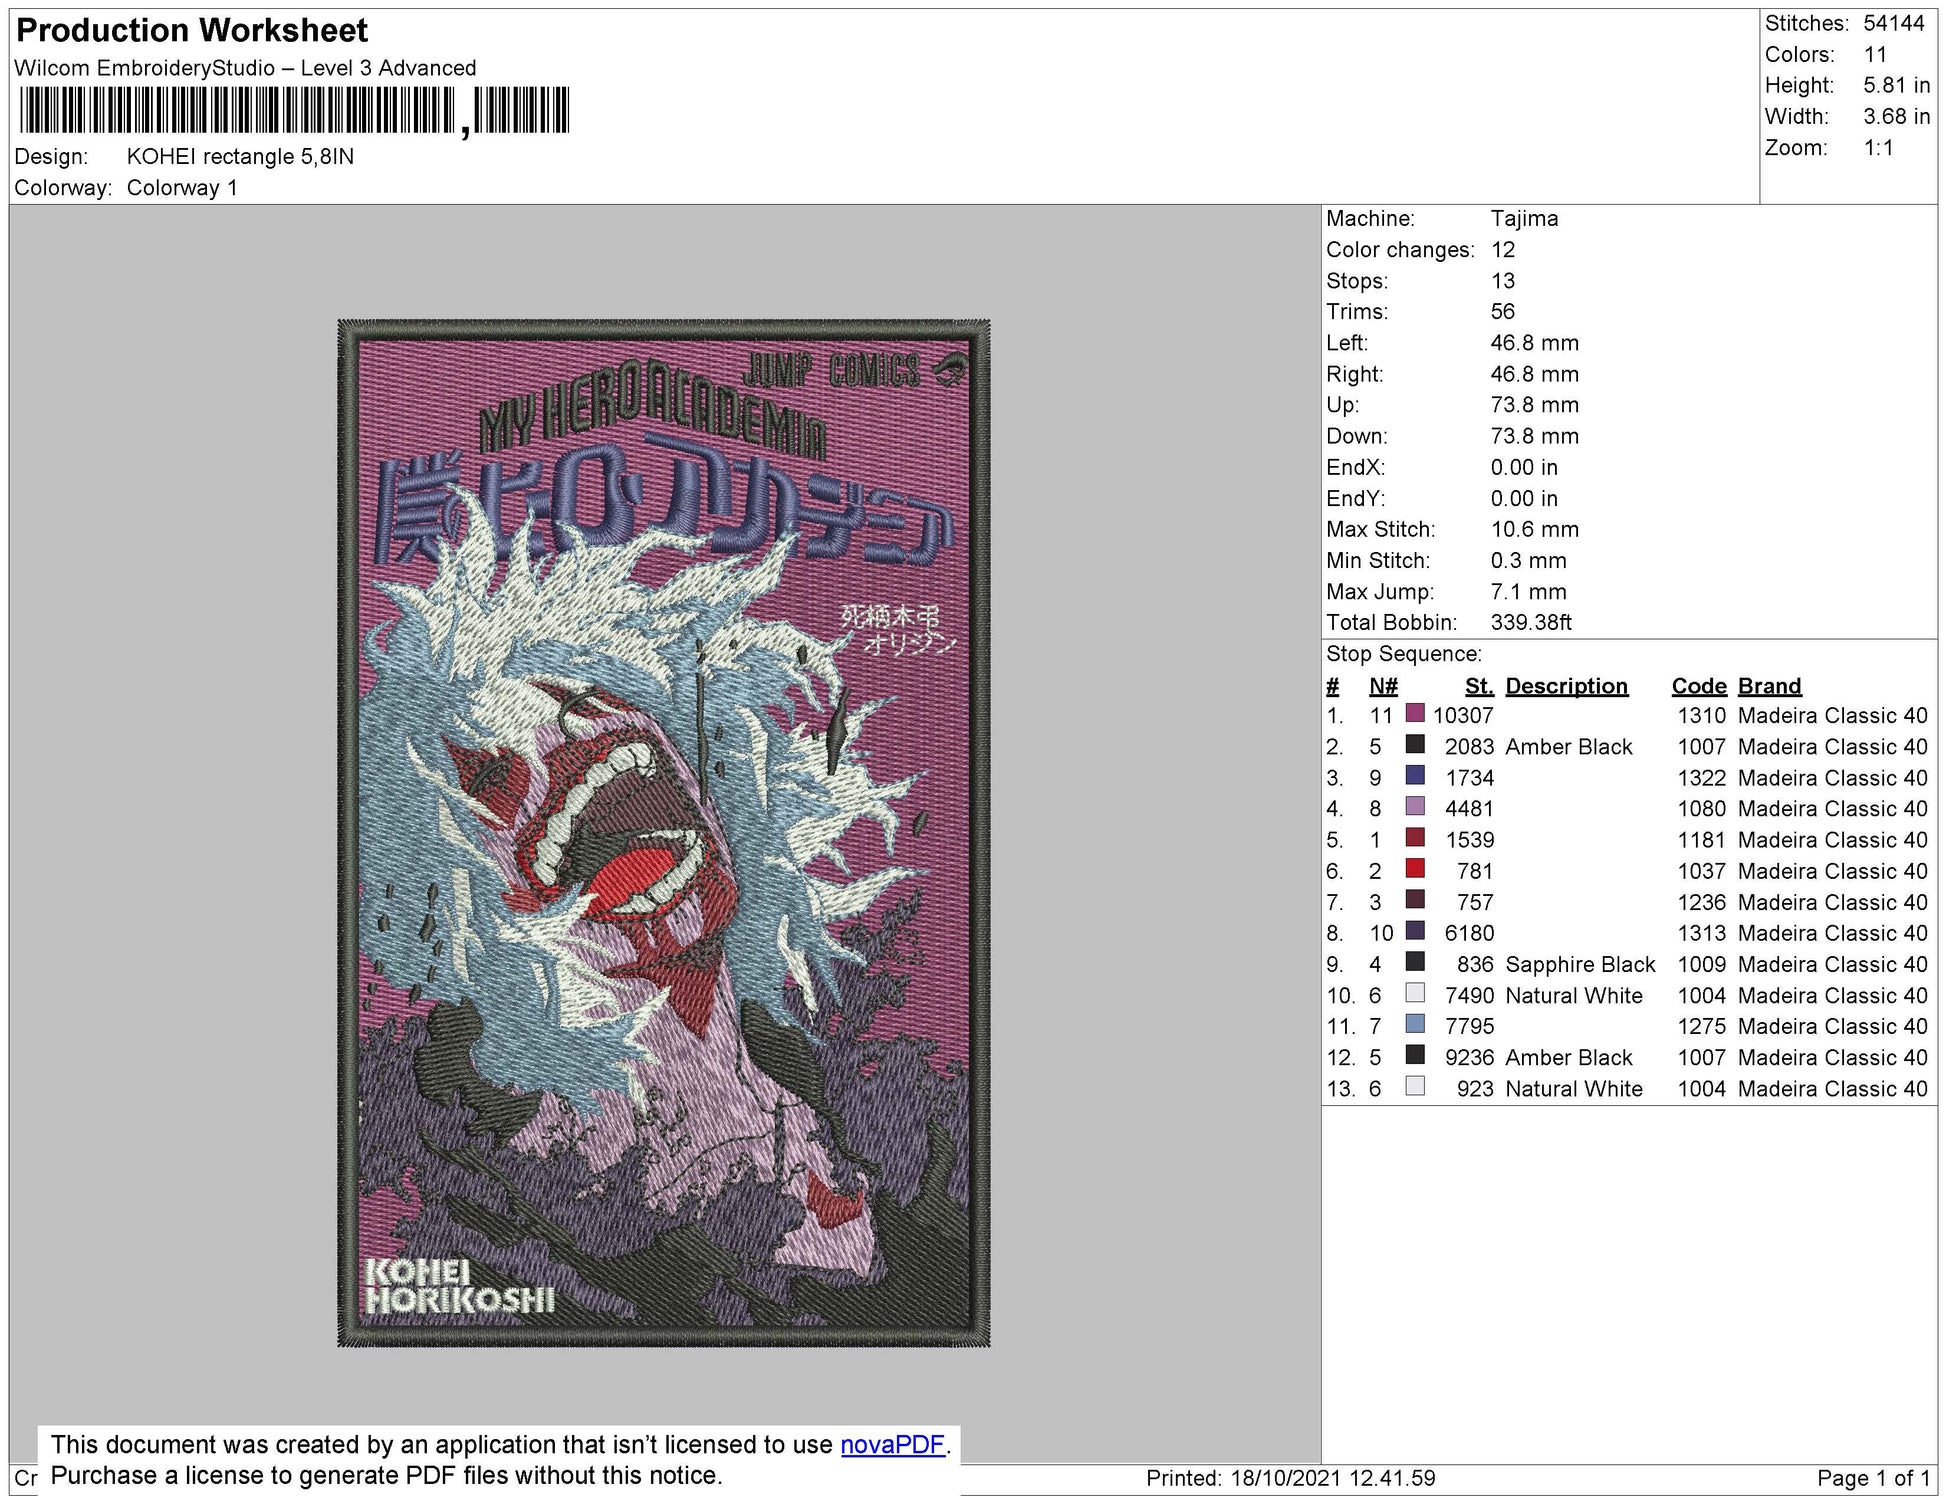
Task: Select the Sapphire Black stop row
Action: [1626, 964]
